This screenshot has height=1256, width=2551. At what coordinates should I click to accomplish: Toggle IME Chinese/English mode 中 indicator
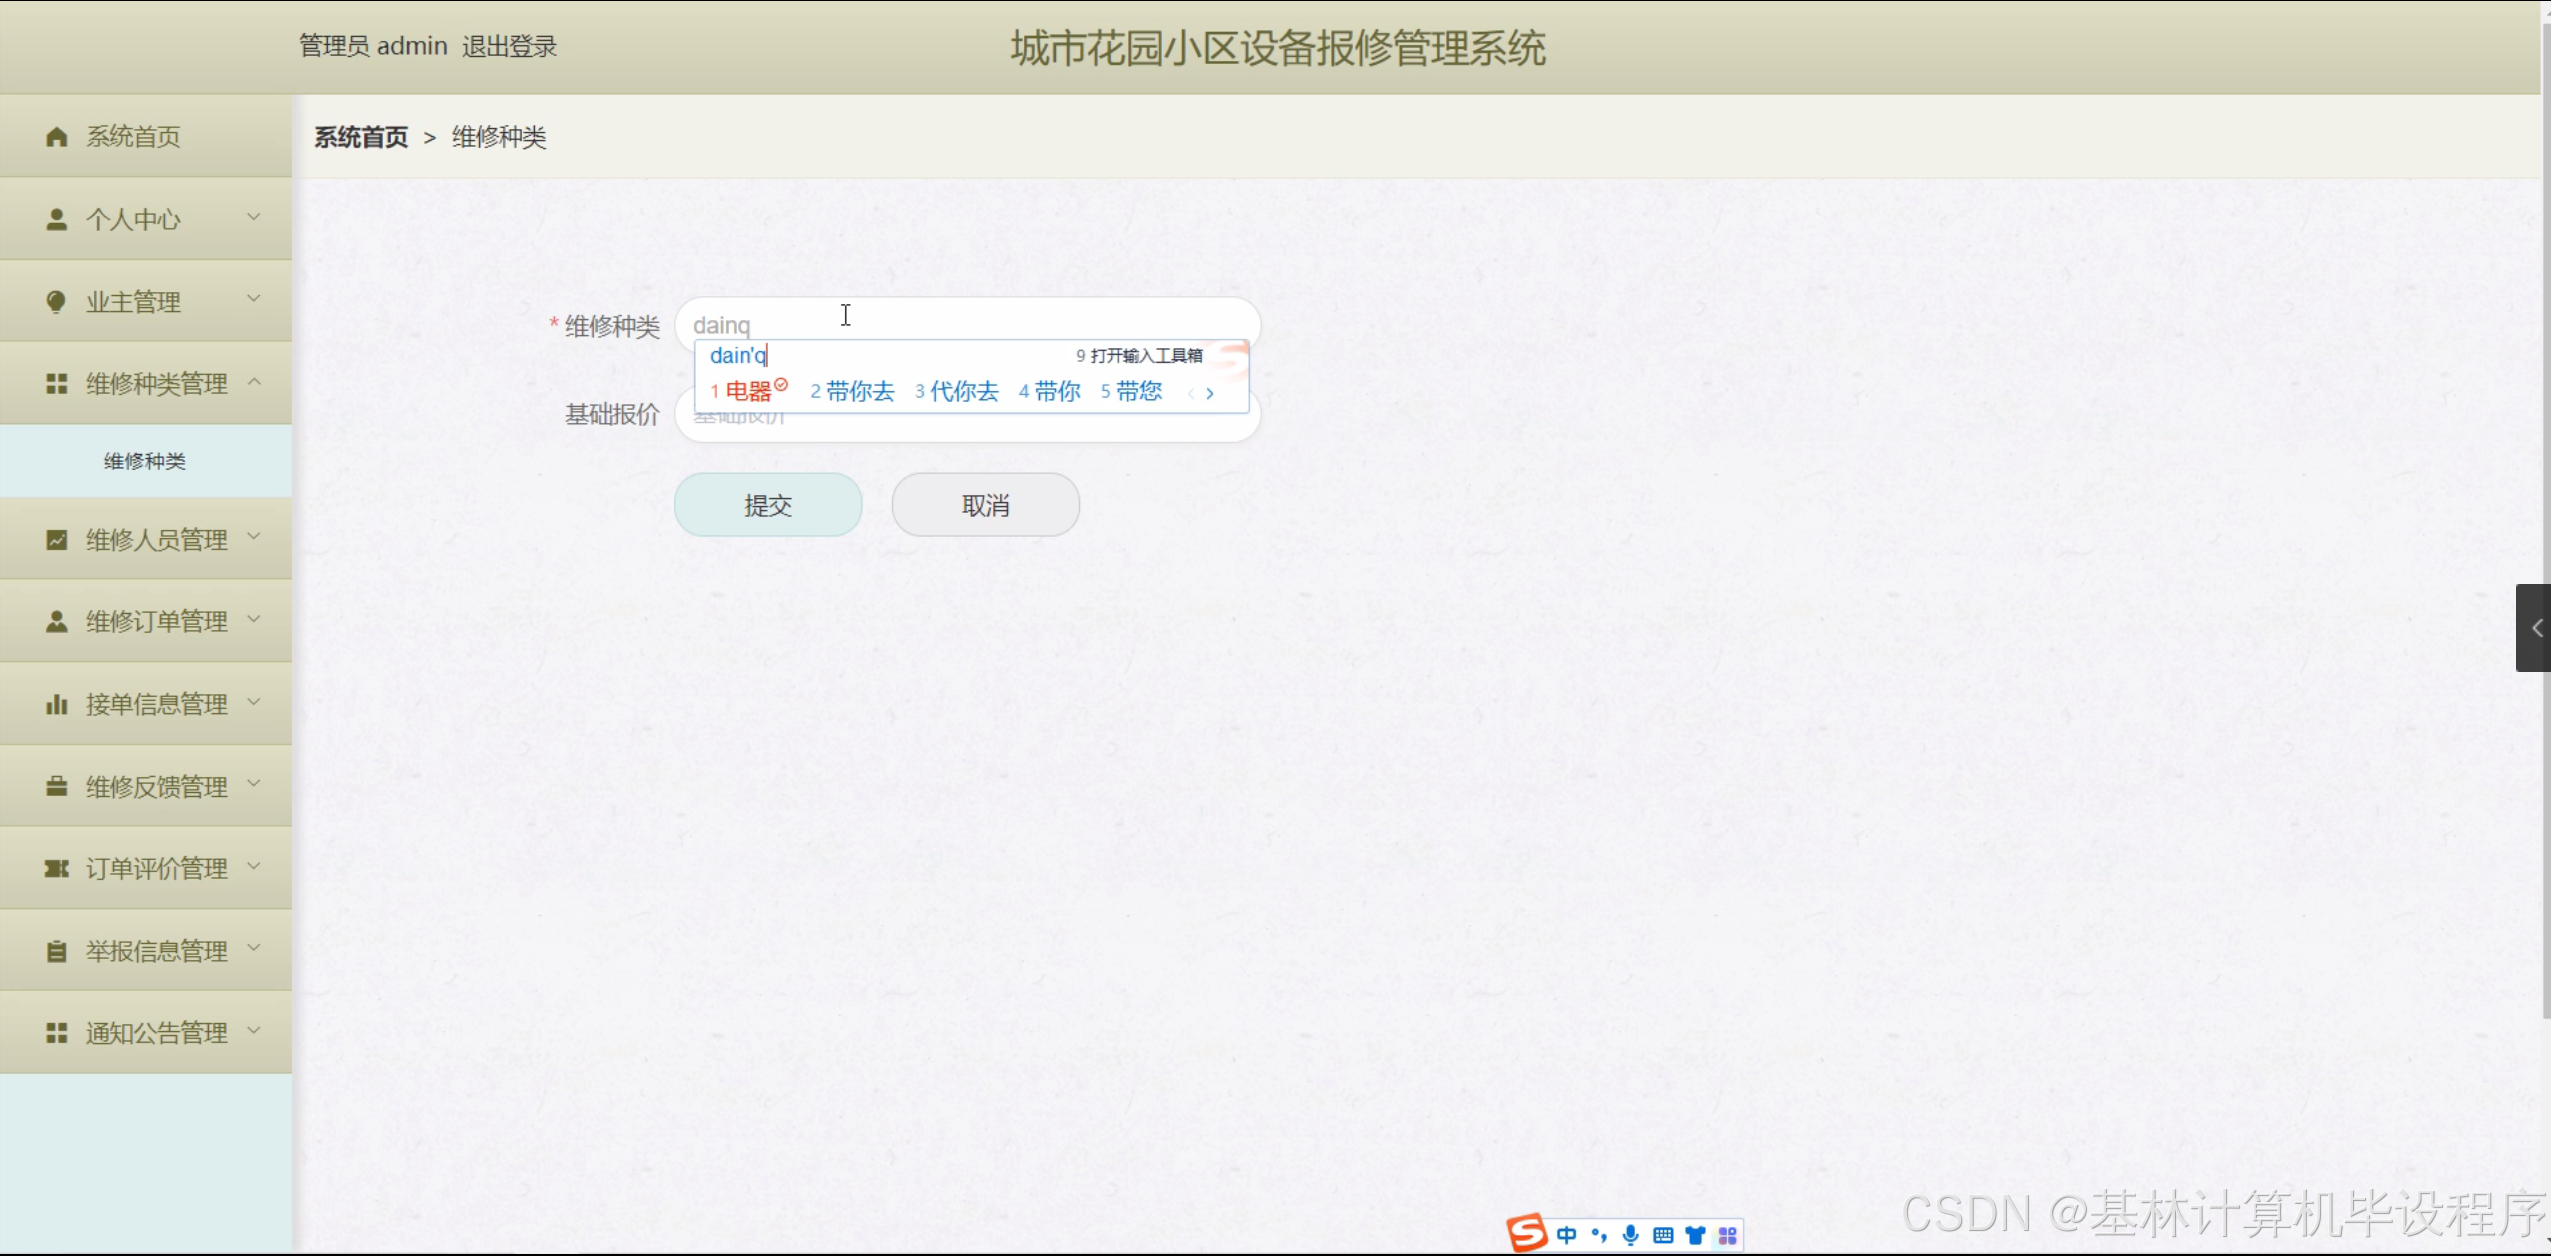pos(1567,1235)
